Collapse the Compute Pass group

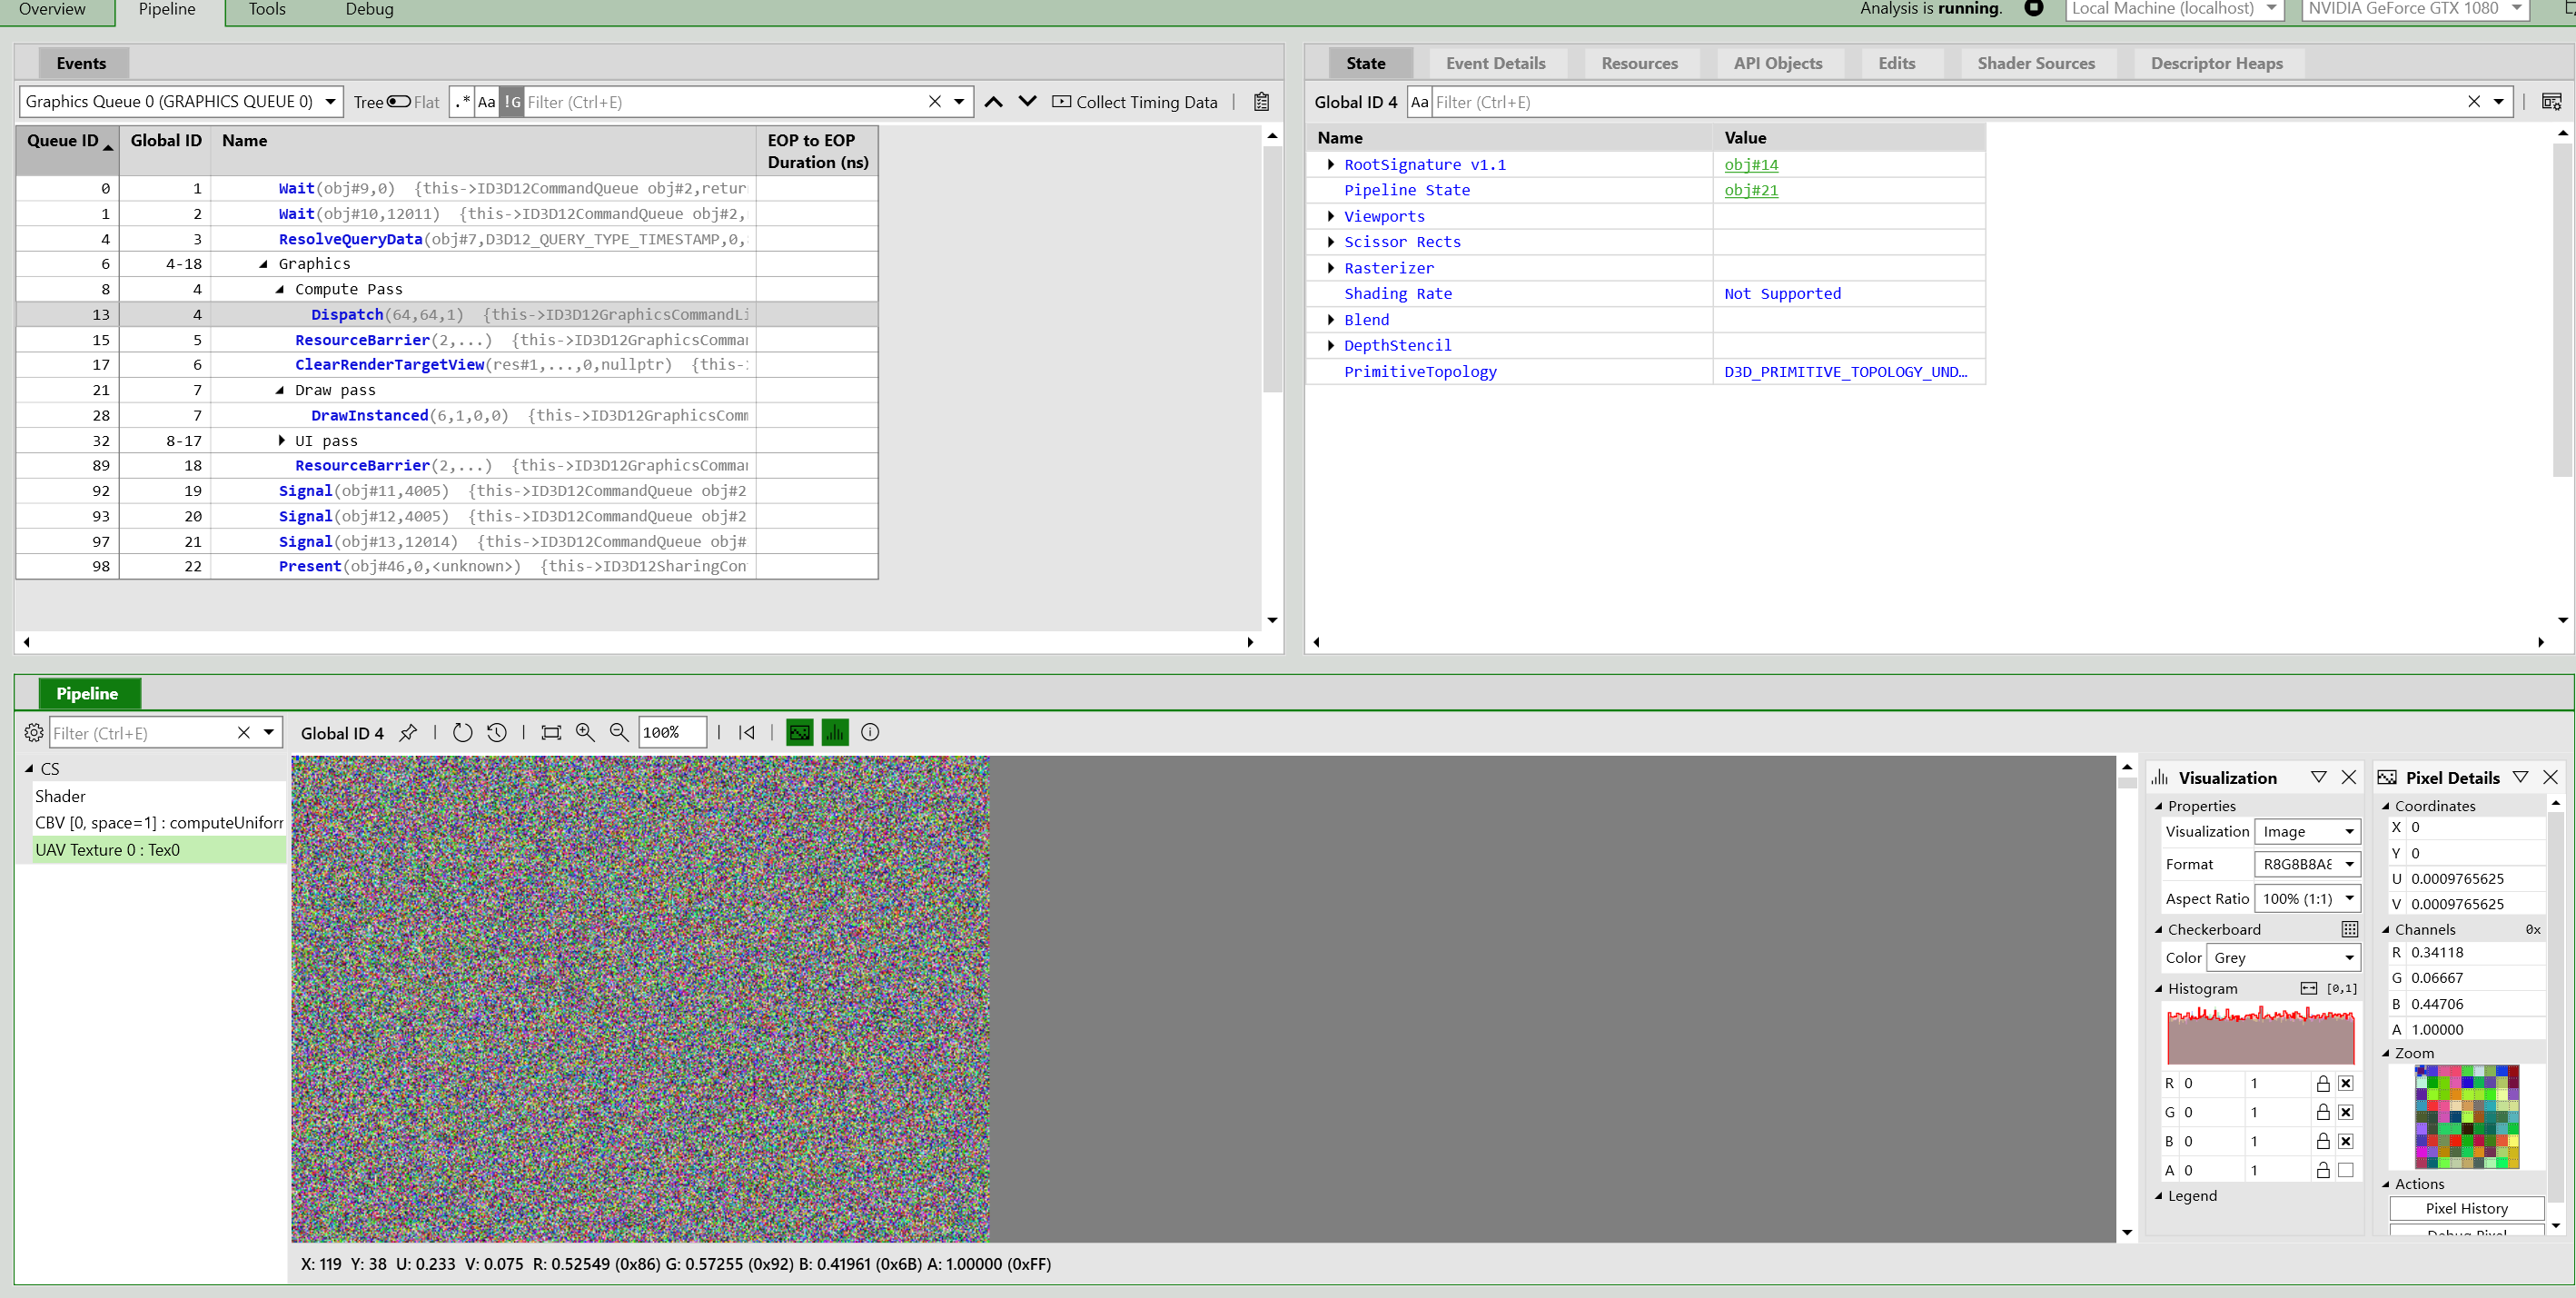coord(280,289)
